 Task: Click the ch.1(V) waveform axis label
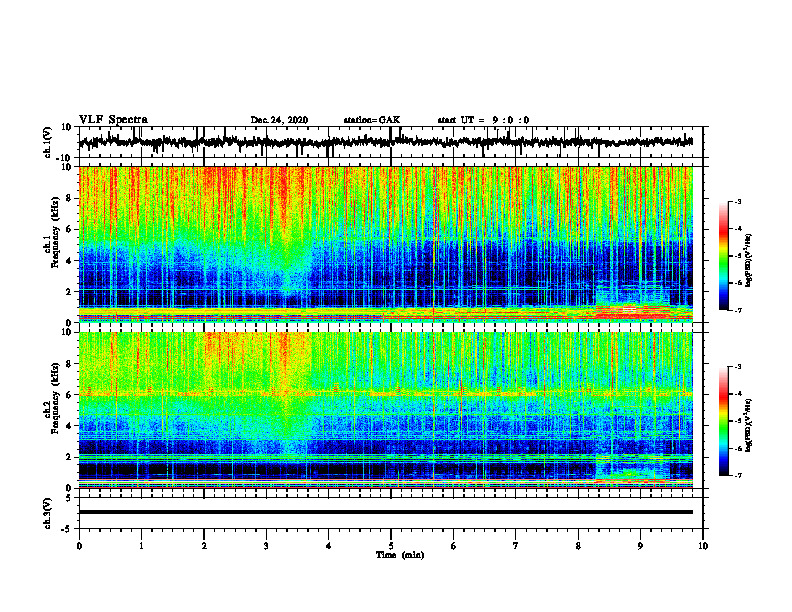(x=48, y=142)
